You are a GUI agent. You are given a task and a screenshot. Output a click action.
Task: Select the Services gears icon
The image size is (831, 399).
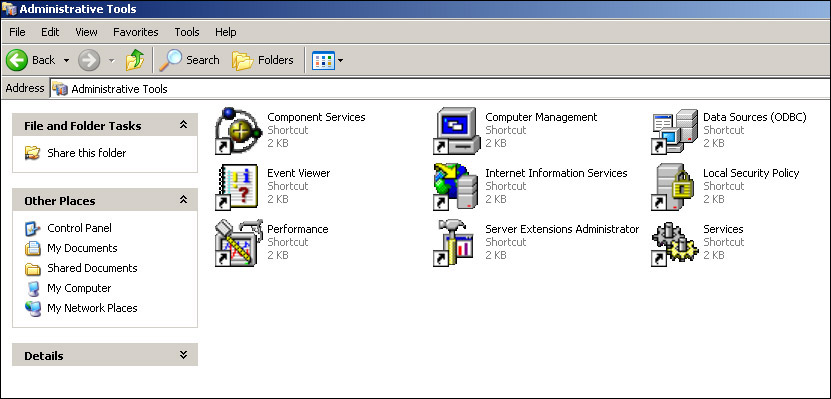click(675, 243)
